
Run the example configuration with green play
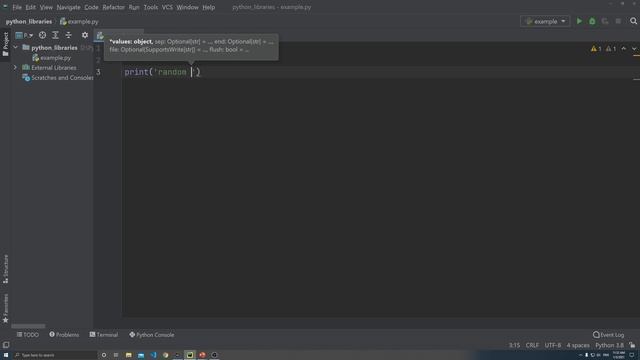(579, 21)
